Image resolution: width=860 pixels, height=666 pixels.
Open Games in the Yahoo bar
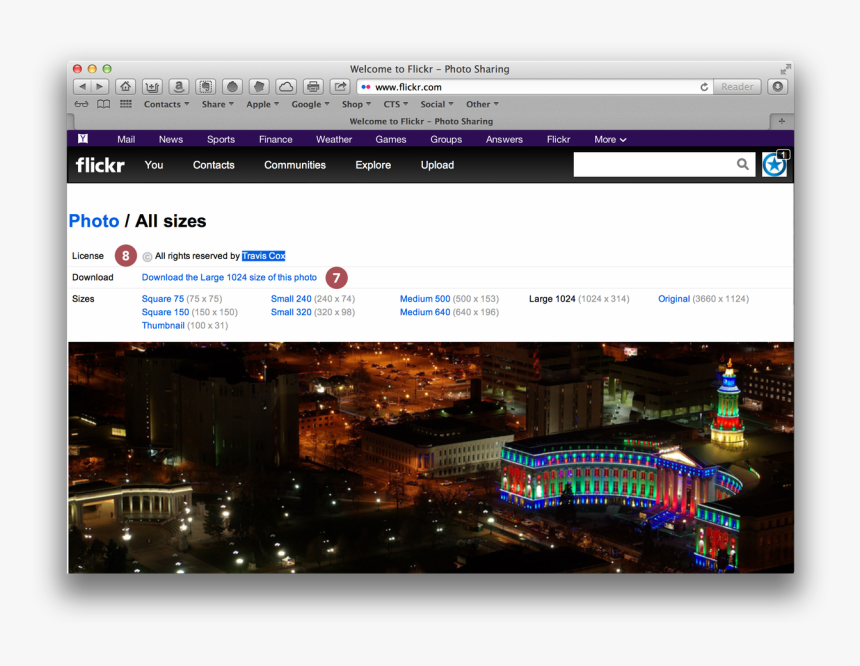pos(391,139)
